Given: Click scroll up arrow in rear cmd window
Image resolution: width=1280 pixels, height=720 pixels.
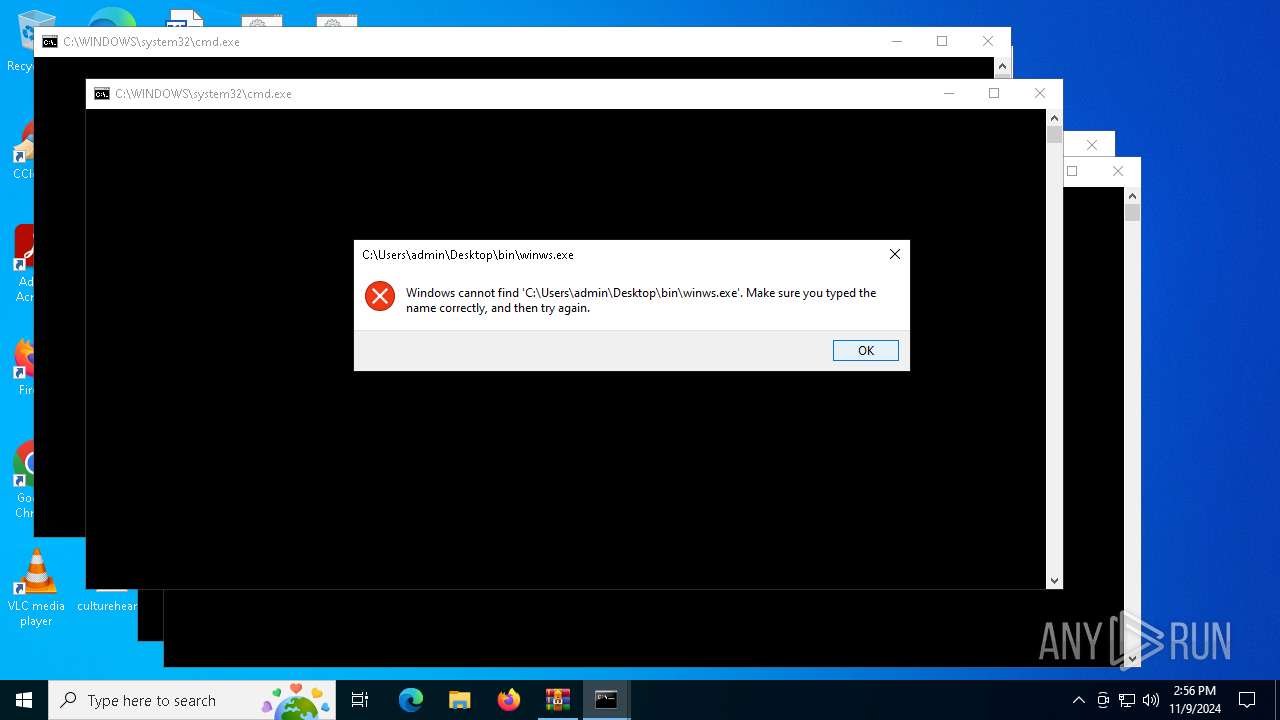Looking at the screenshot, I should point(1002,66).
